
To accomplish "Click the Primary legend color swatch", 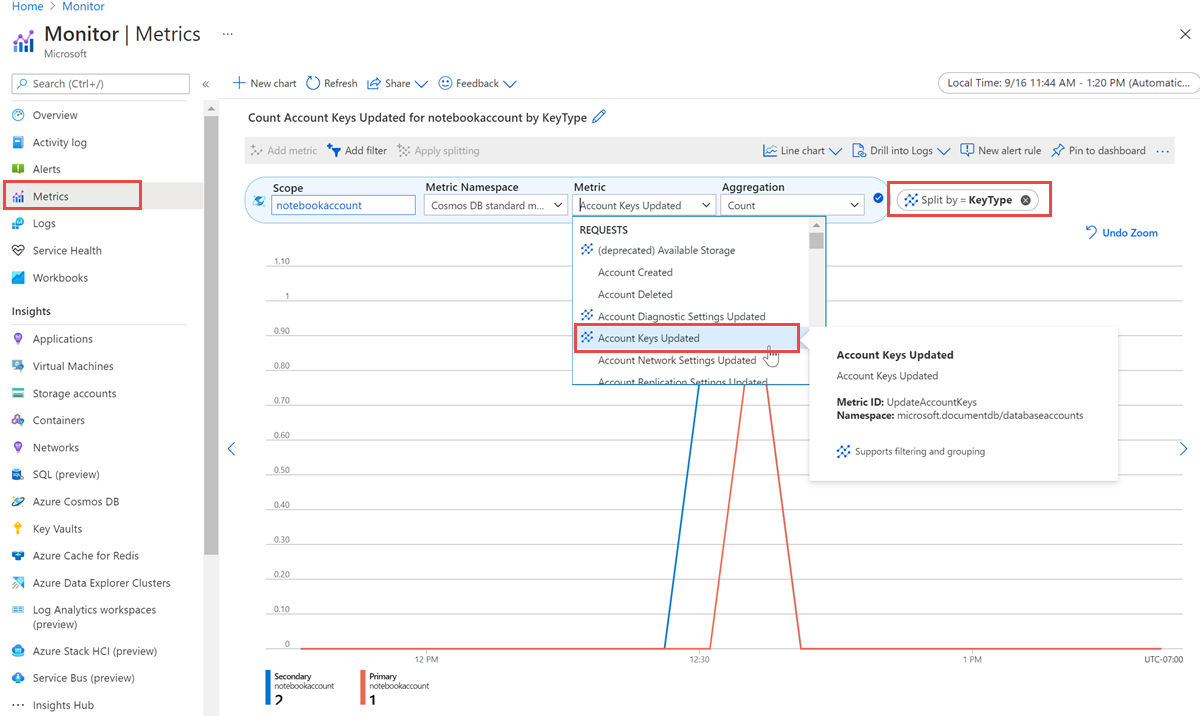I will (362, 687).
